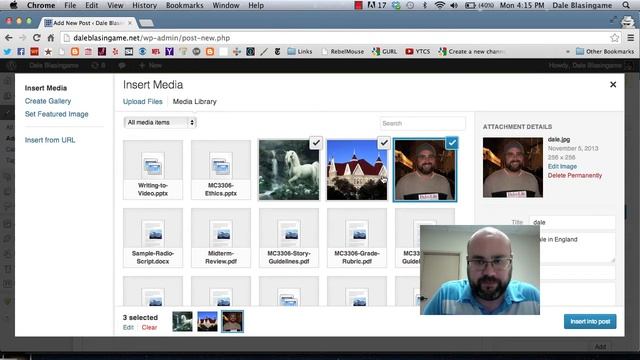Open the Chrome hamburger menu

[x=631, y=38]
